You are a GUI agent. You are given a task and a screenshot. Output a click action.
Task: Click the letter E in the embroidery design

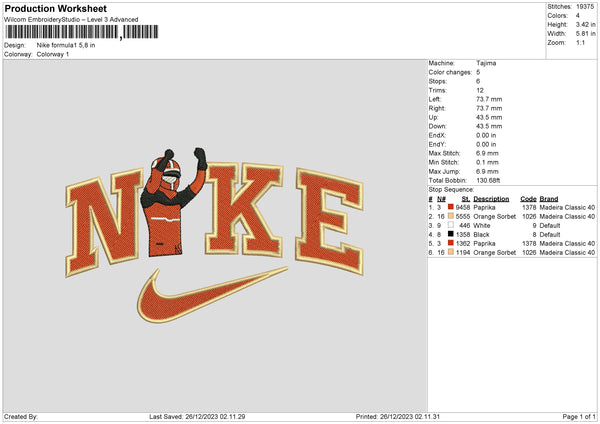click(x=329, y=221)
